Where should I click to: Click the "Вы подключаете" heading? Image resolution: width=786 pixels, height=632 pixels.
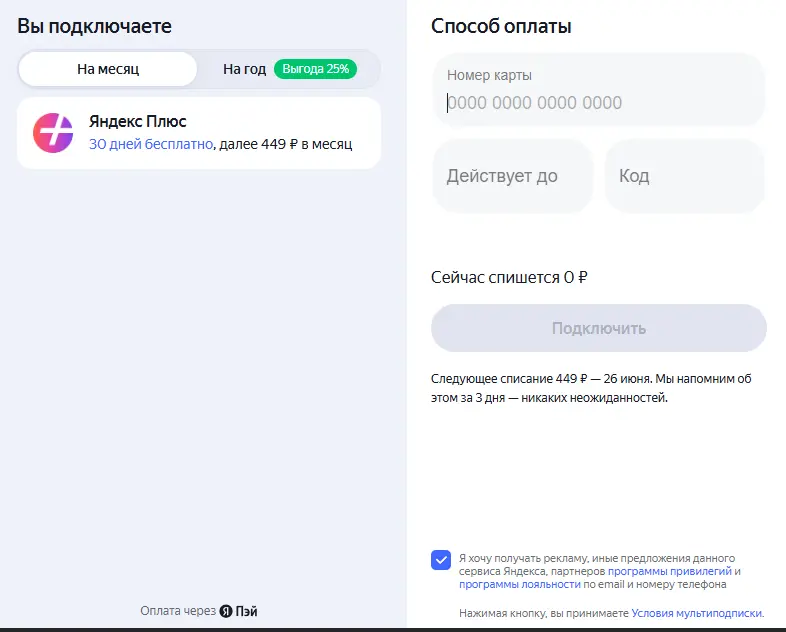tap(94, 26)
